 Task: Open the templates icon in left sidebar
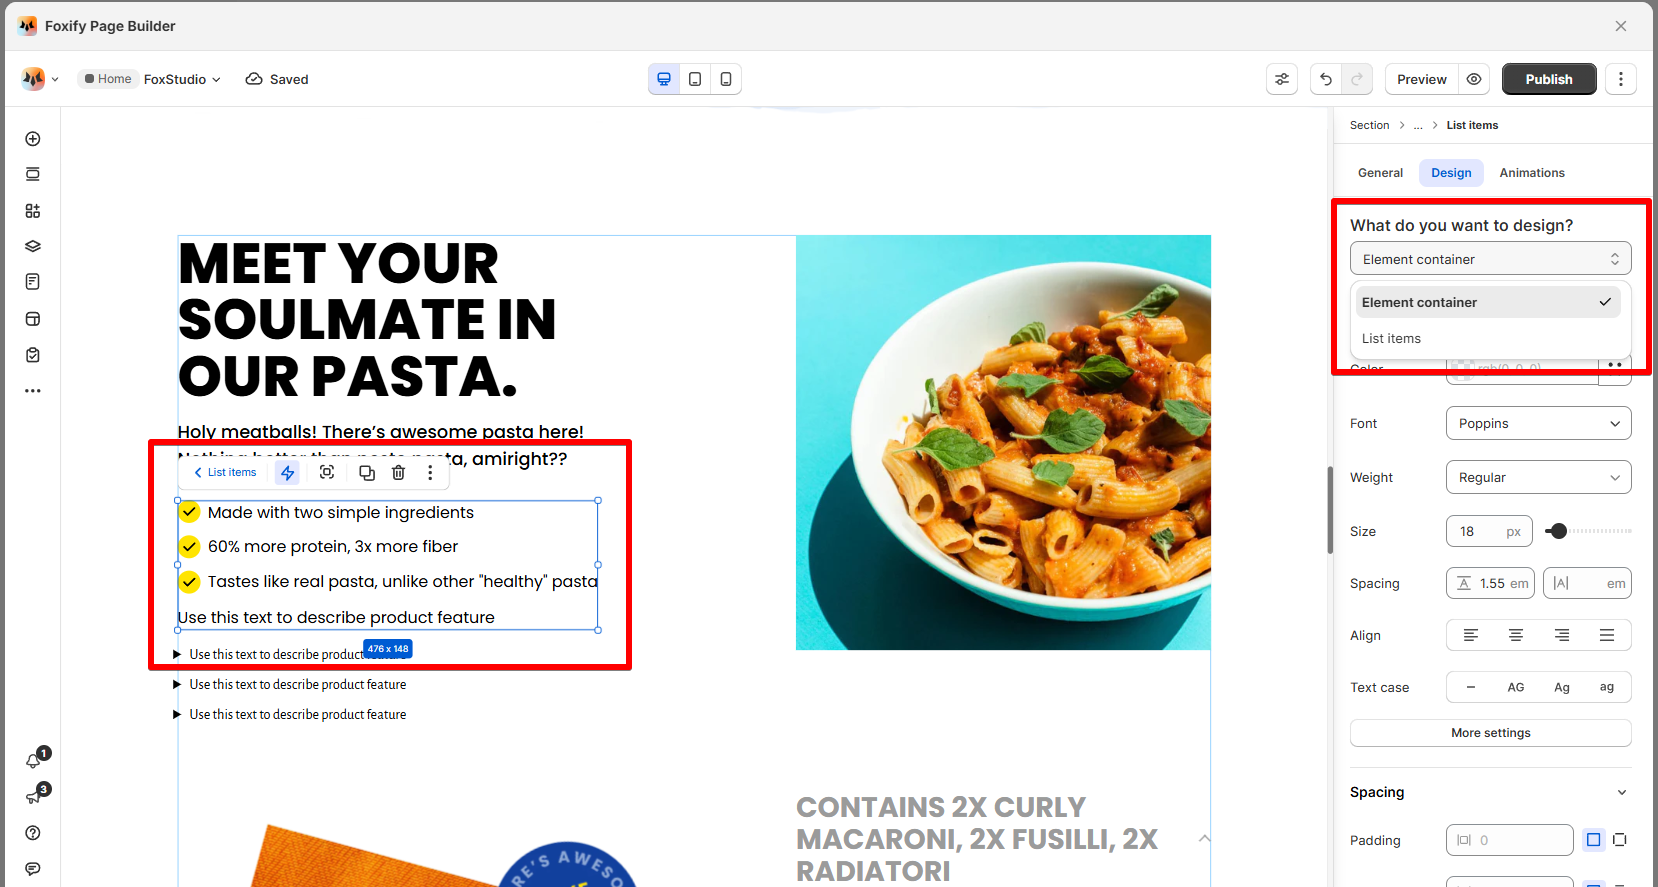(33, 319)
